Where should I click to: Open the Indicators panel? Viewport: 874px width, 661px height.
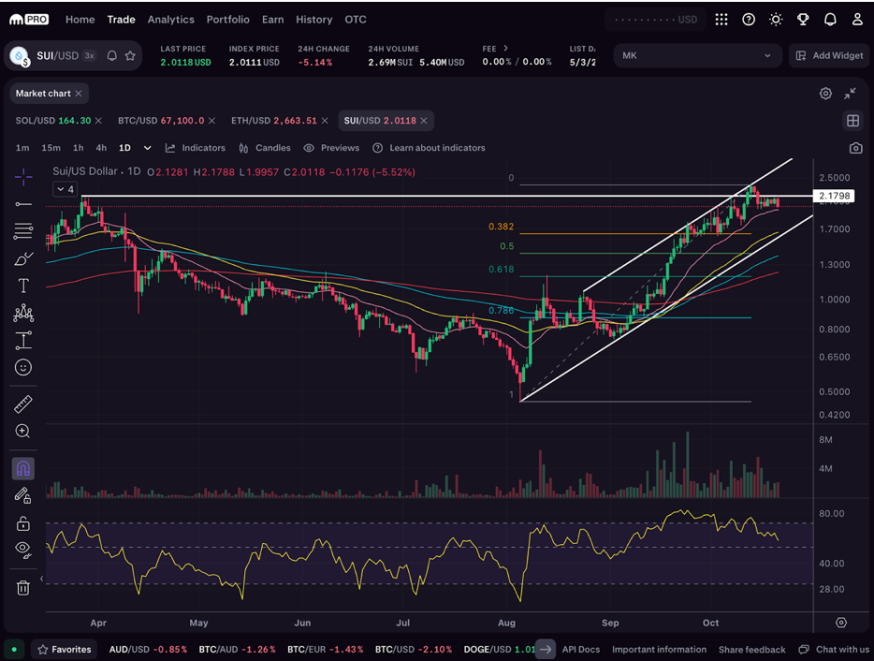[x=196, y=148]
